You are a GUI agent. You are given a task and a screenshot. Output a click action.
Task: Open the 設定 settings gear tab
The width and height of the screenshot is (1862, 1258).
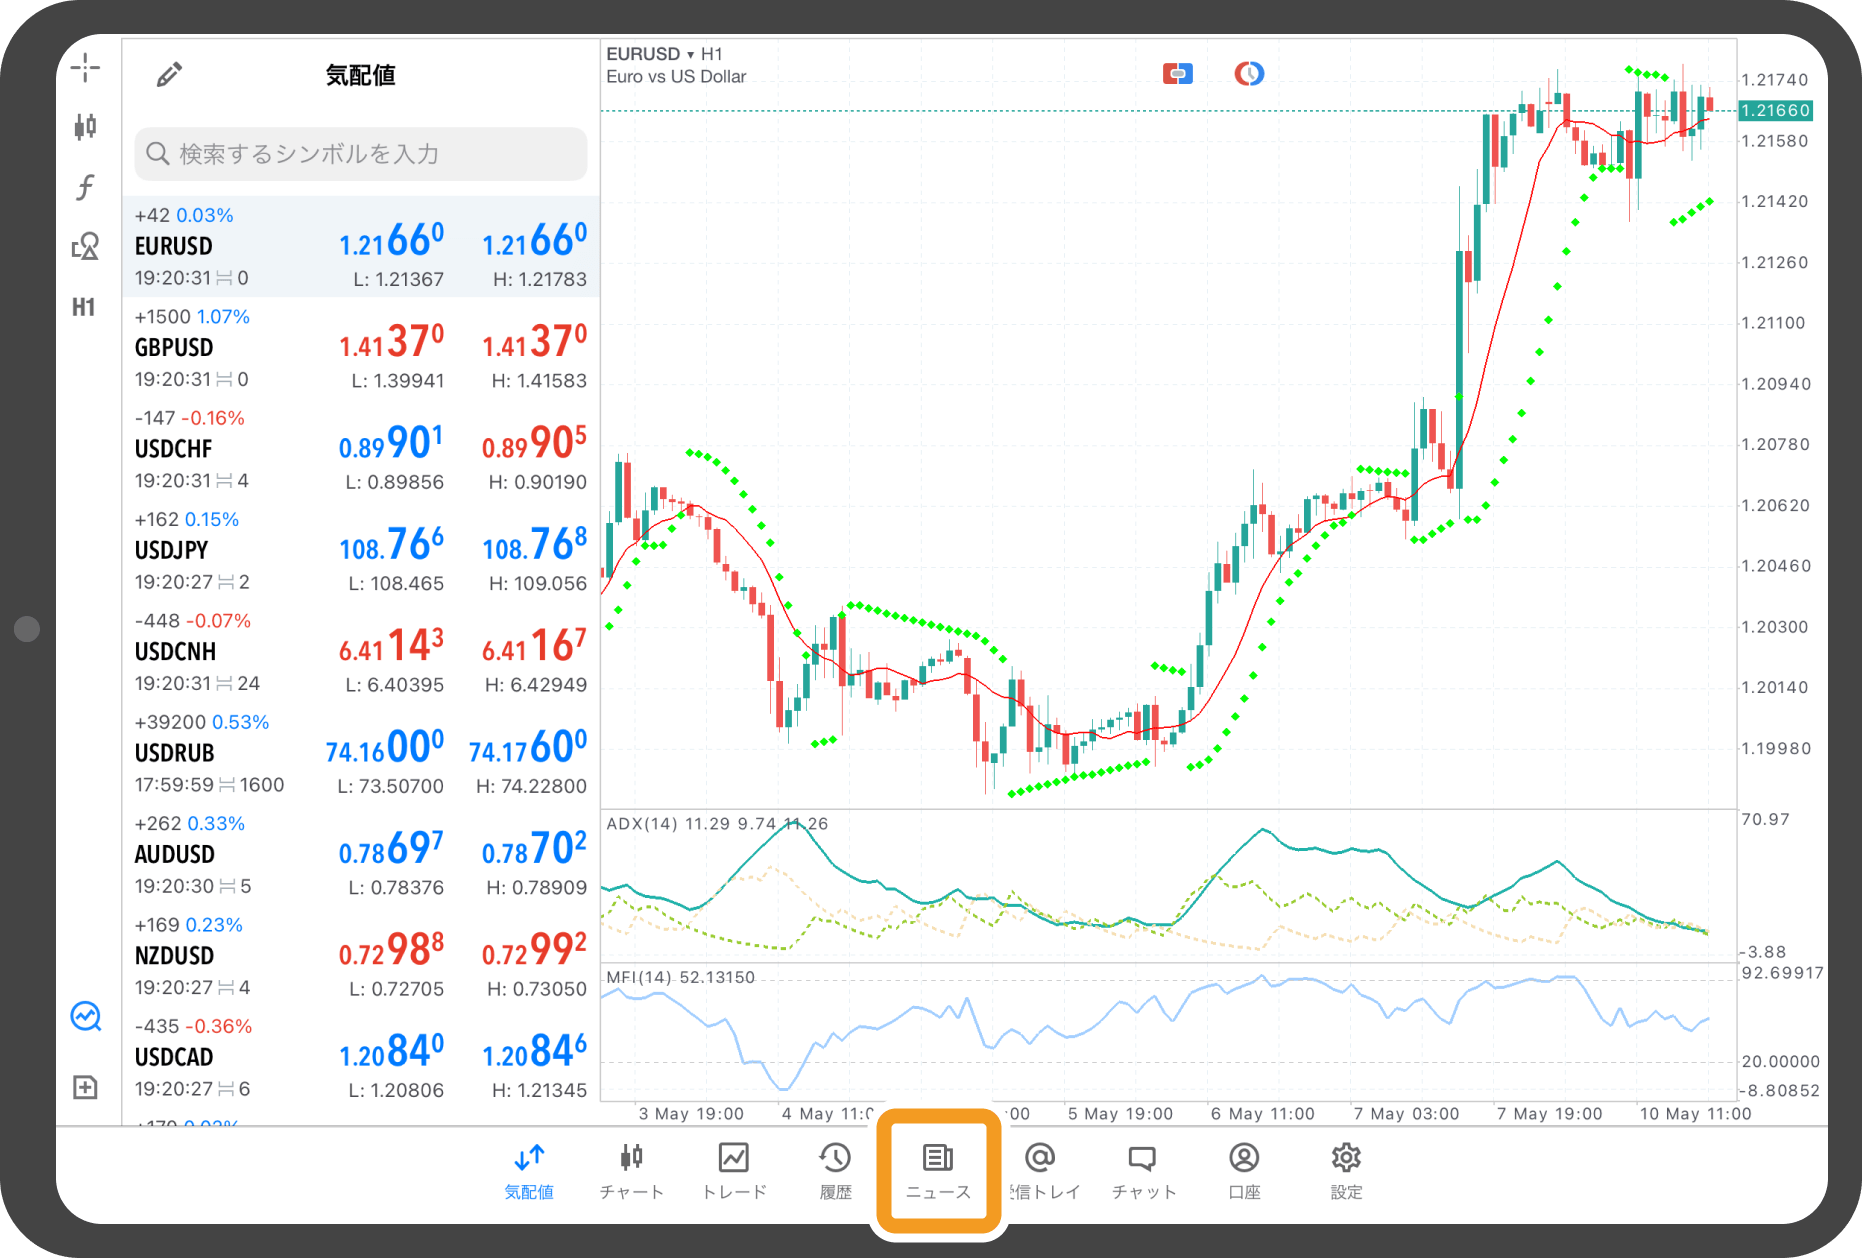click(1346, 1170)
